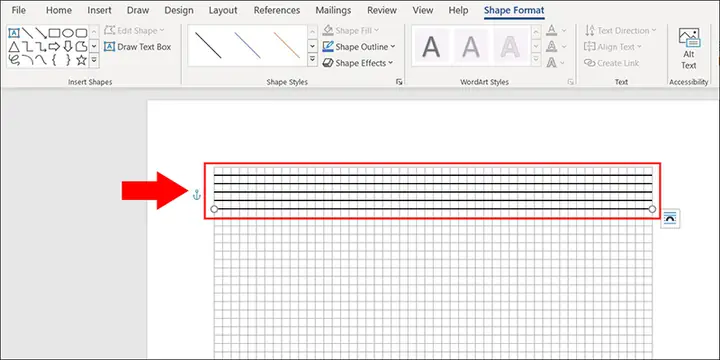Switch to the Draw tab

click(x=138, y=10)
